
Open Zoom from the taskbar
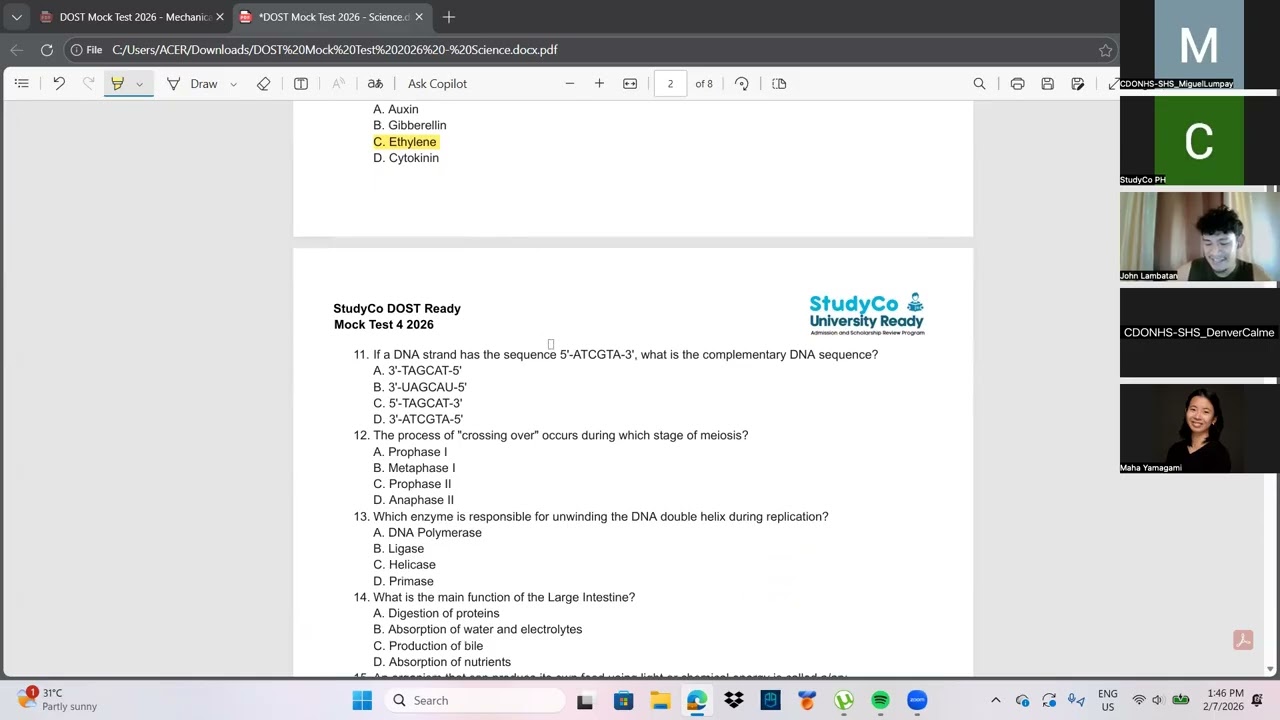917,701
